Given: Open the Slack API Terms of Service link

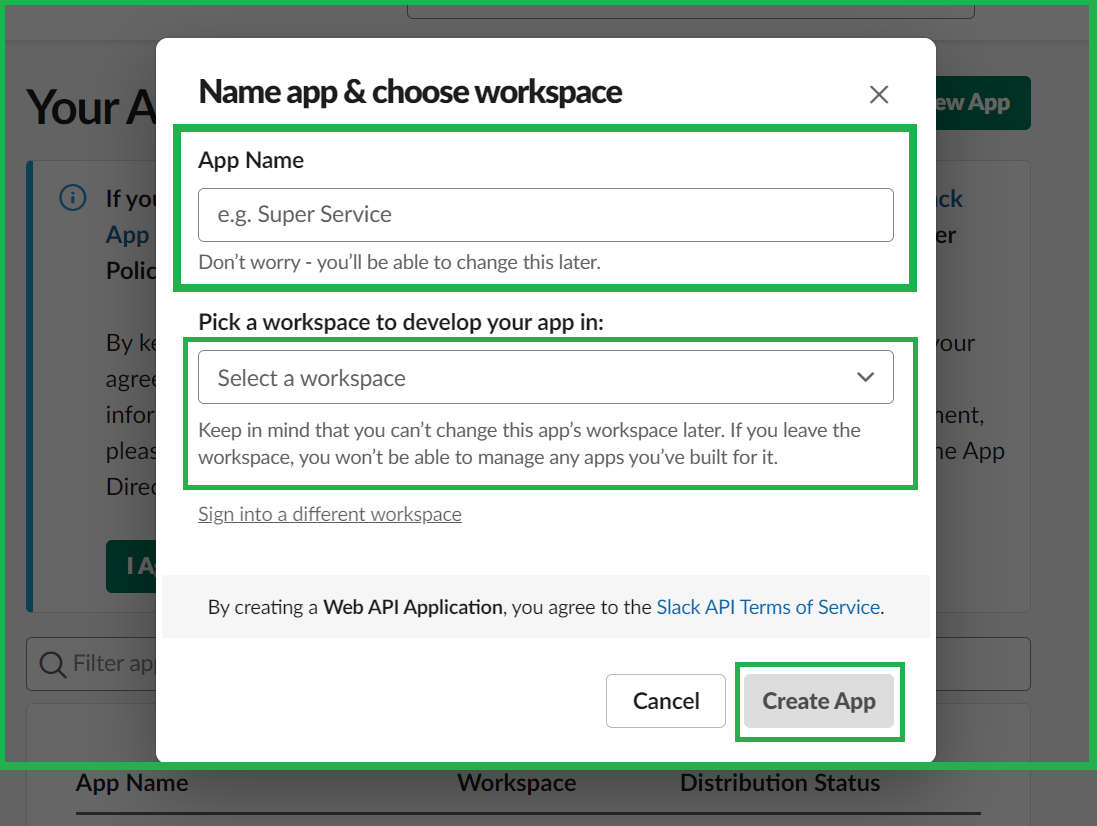Looking at the screenshot, I should point(768,607).
